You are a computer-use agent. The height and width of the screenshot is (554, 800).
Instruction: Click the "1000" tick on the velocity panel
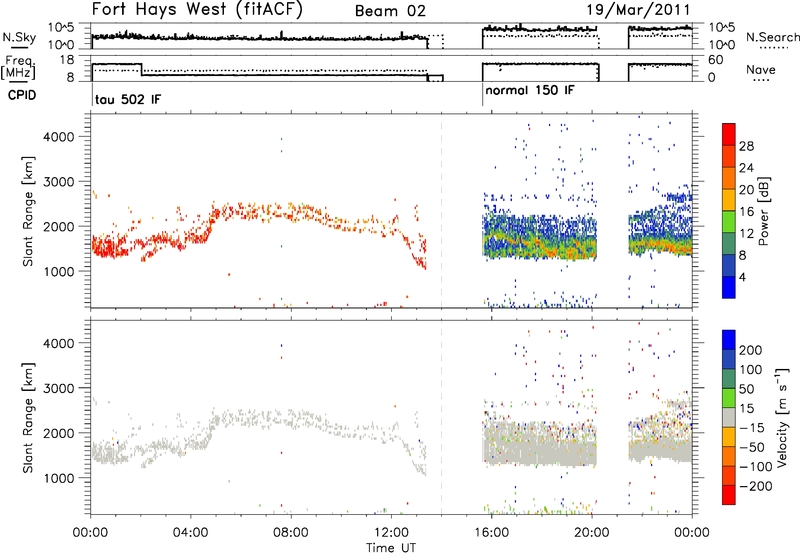[58, 478]
